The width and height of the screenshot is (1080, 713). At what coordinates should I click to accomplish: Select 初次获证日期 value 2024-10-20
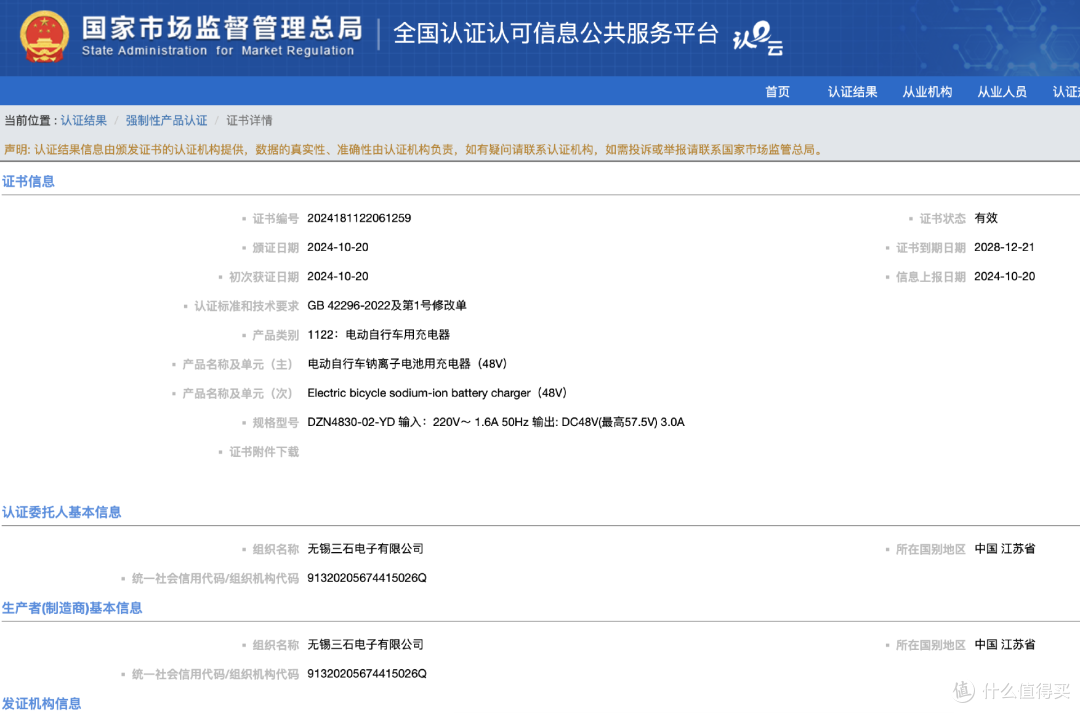(338, 276)
